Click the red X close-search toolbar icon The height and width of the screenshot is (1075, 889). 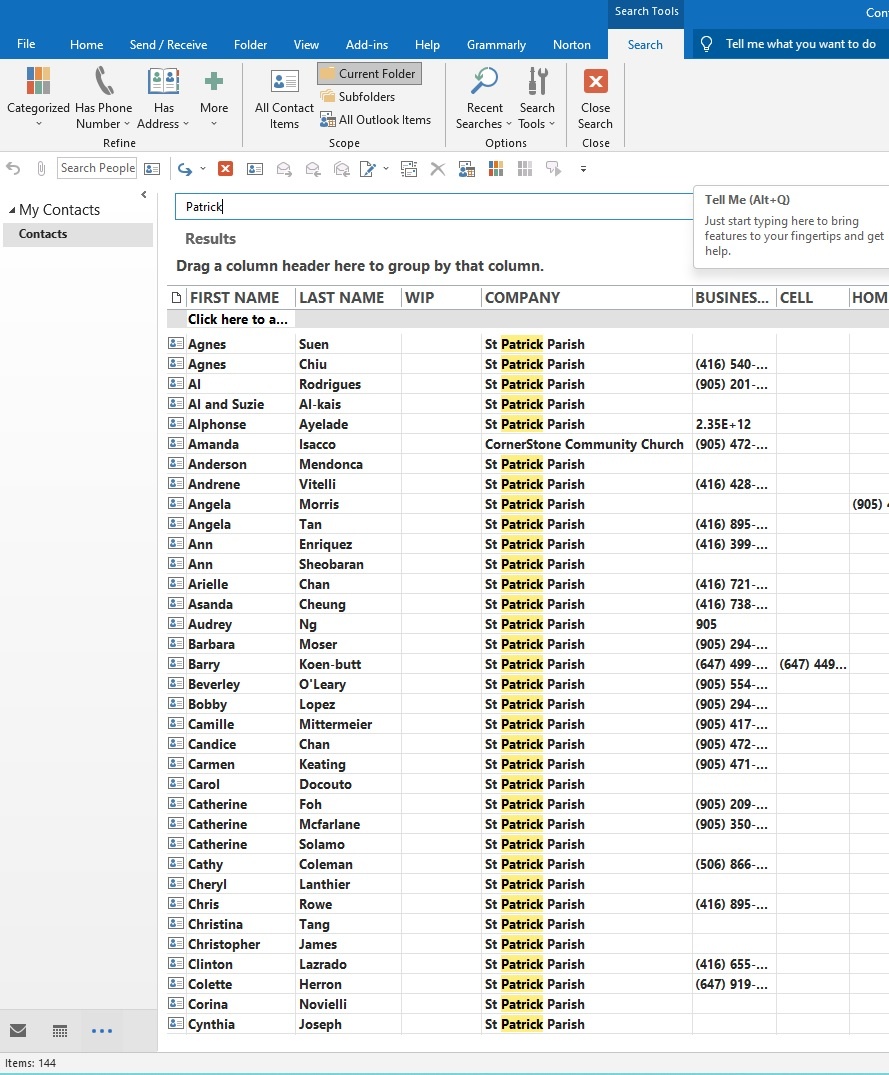[x=225, y=169]
